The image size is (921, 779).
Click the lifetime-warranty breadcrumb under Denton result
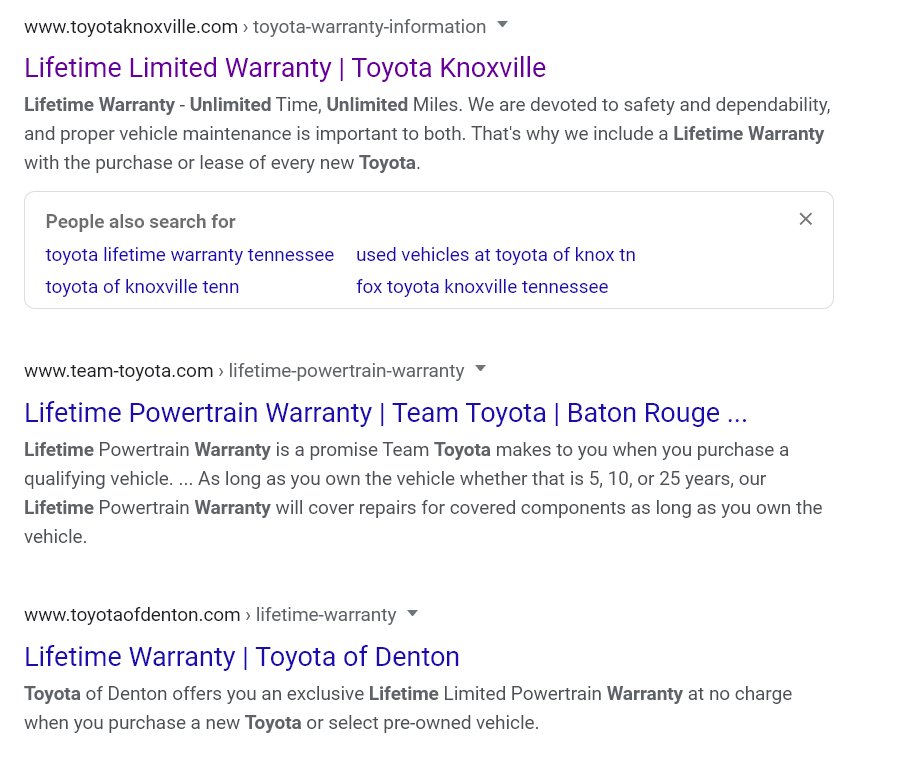(x=326, y=615)
